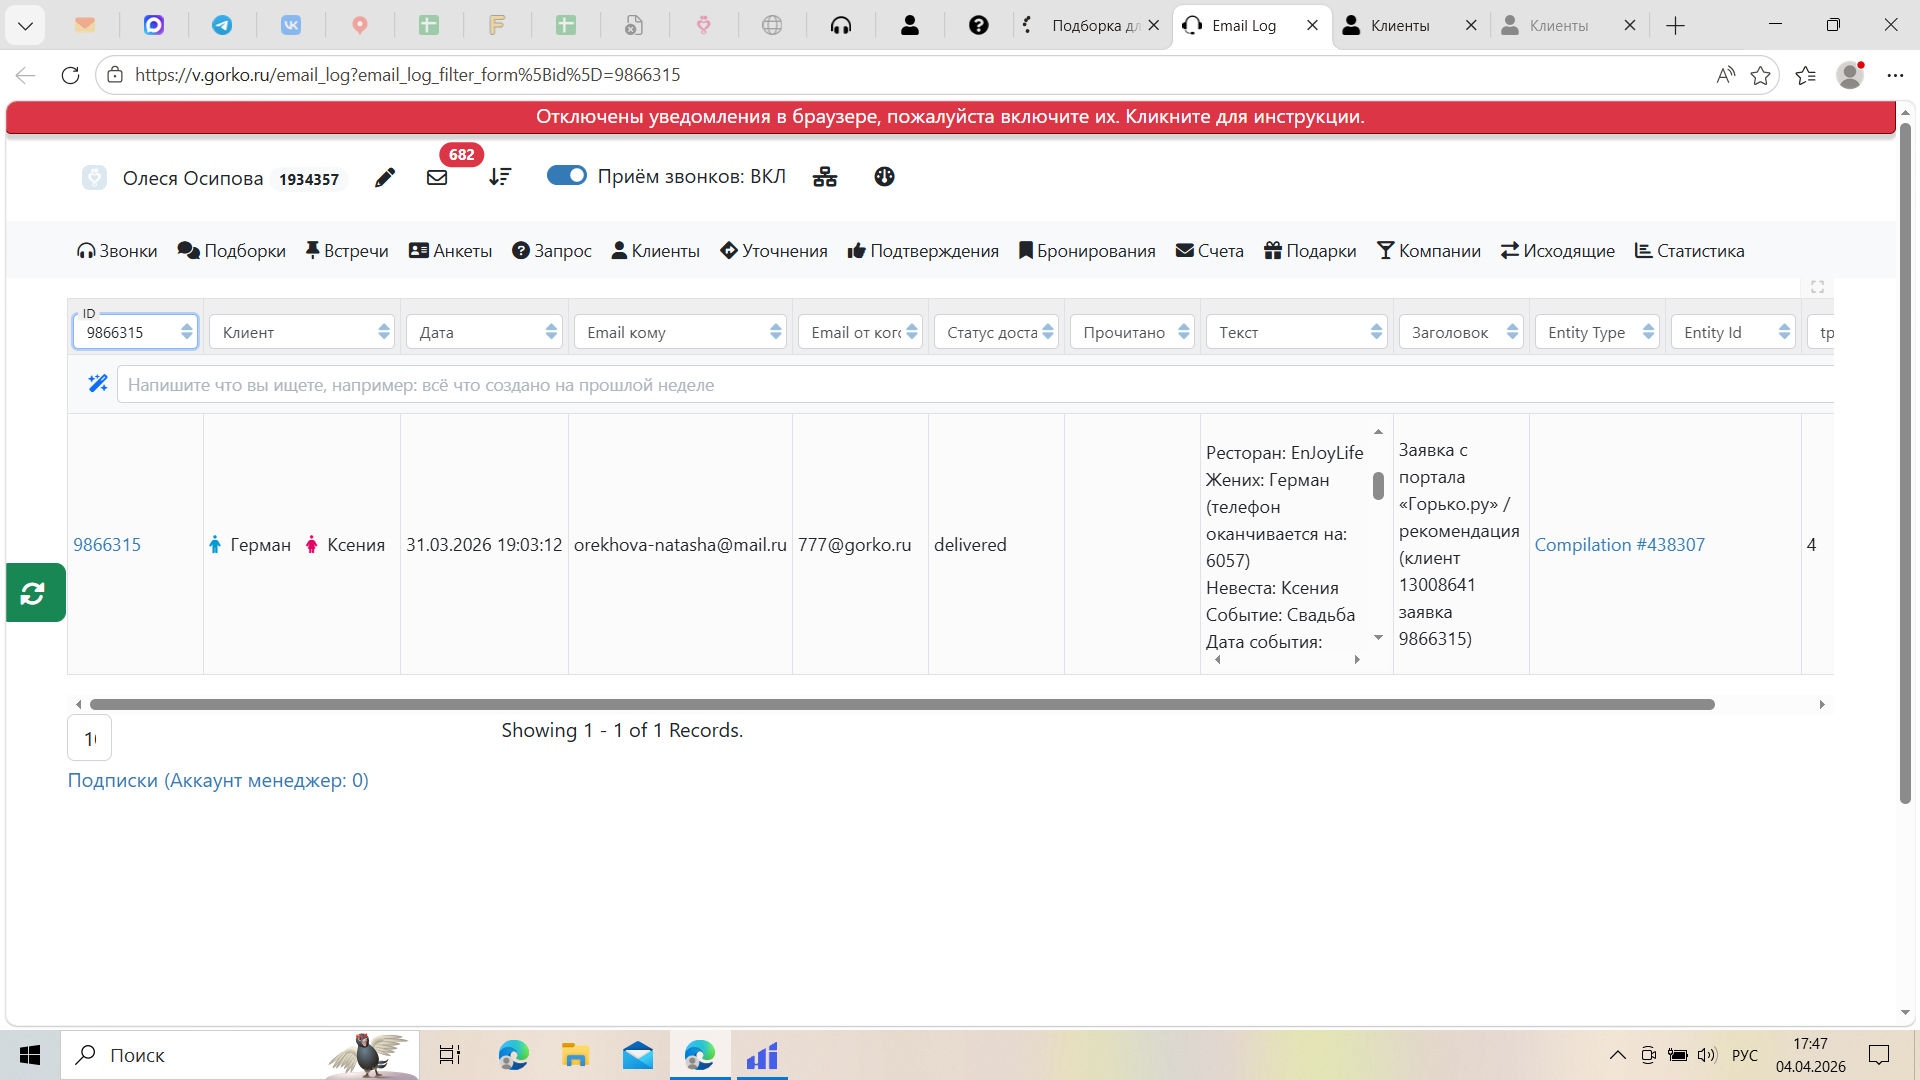Click the magic wand search icon
The height and width of the screenshot is (1080, 1920).
click(98, 384)
